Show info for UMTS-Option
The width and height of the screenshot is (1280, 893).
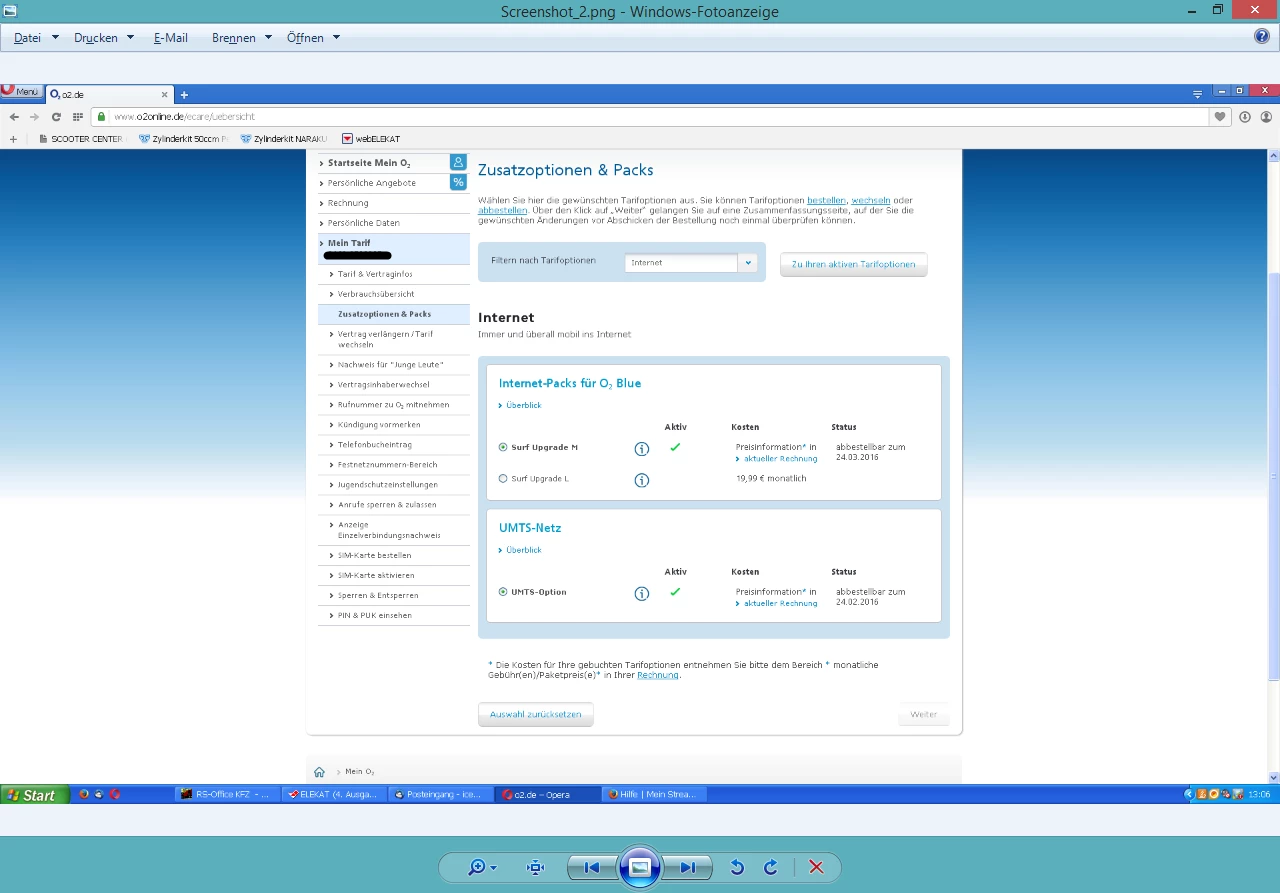point(642,594)
